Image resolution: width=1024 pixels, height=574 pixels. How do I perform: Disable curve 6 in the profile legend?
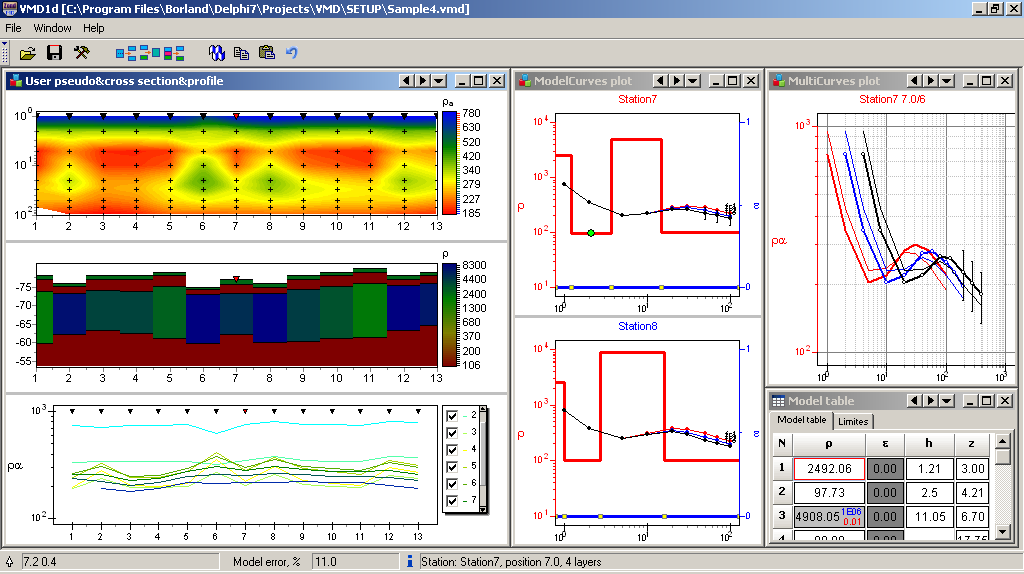[x=453, y=483]
